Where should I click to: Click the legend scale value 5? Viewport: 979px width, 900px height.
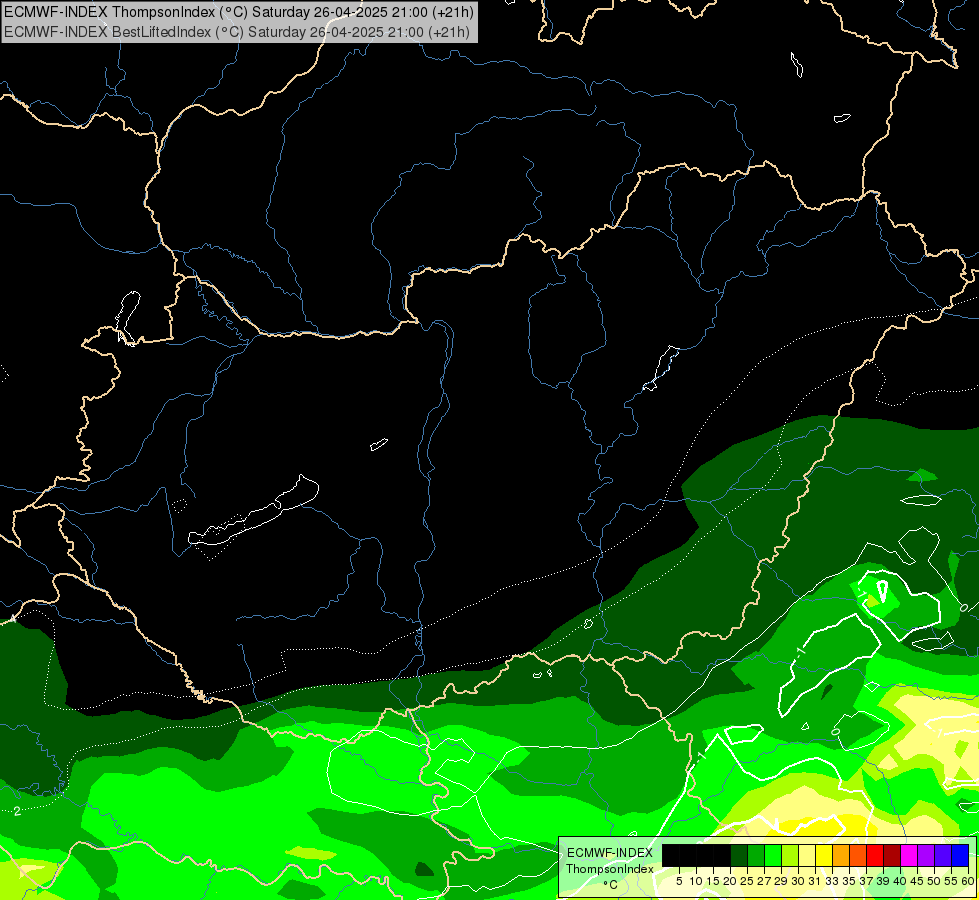(x=679, y=881)
